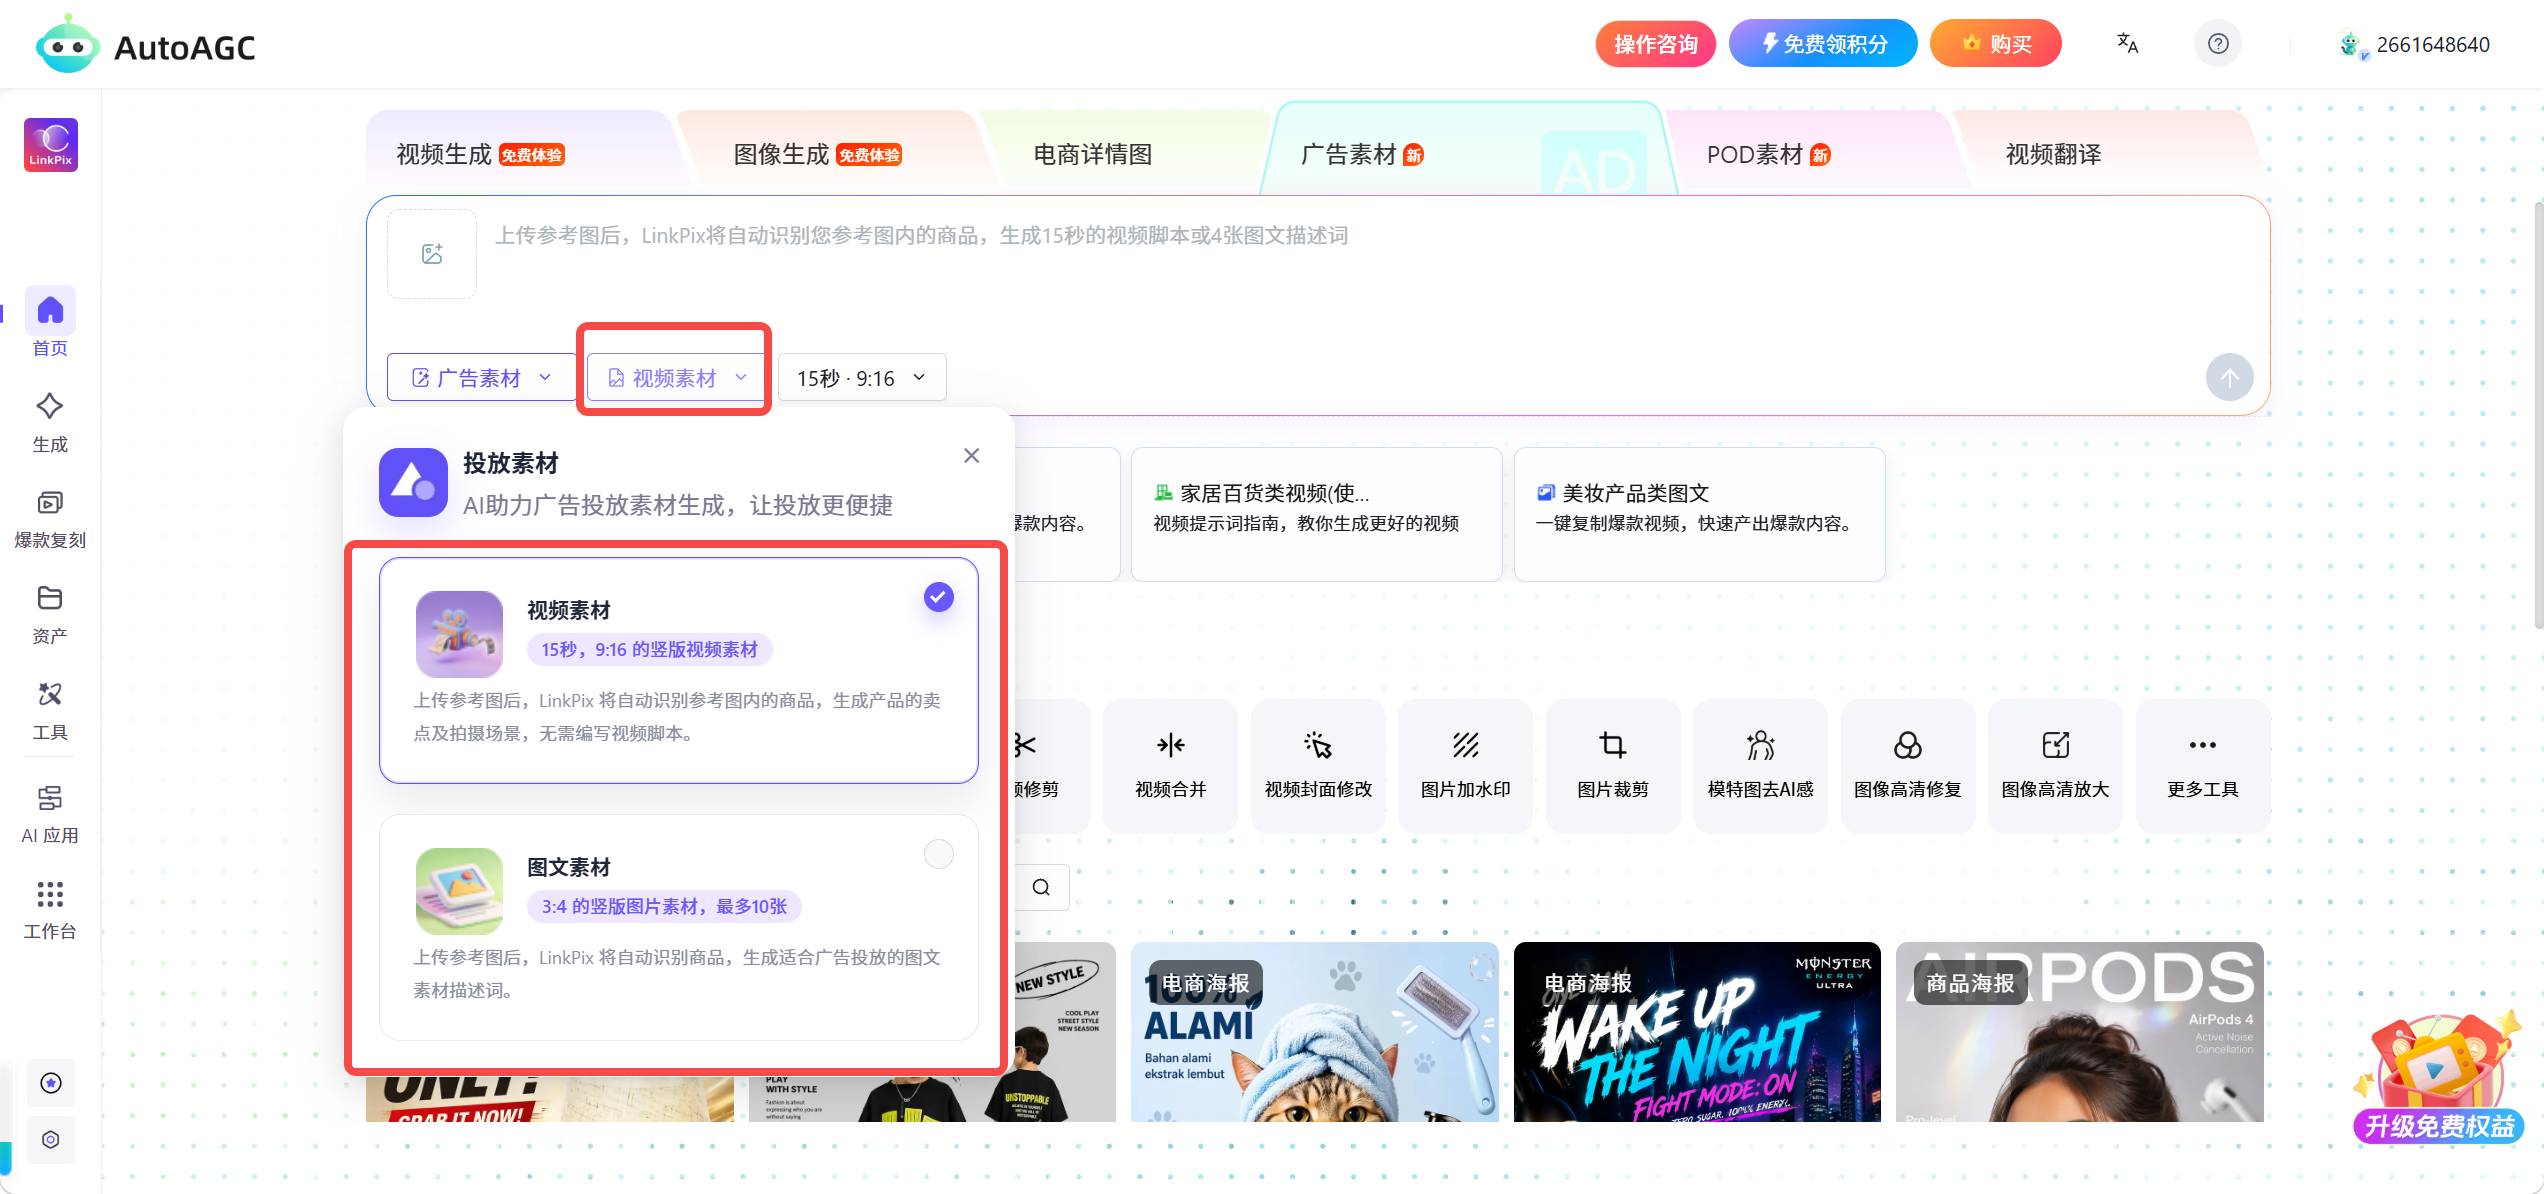Expand the 广告素材 dropdown

[x=481, y=378]
